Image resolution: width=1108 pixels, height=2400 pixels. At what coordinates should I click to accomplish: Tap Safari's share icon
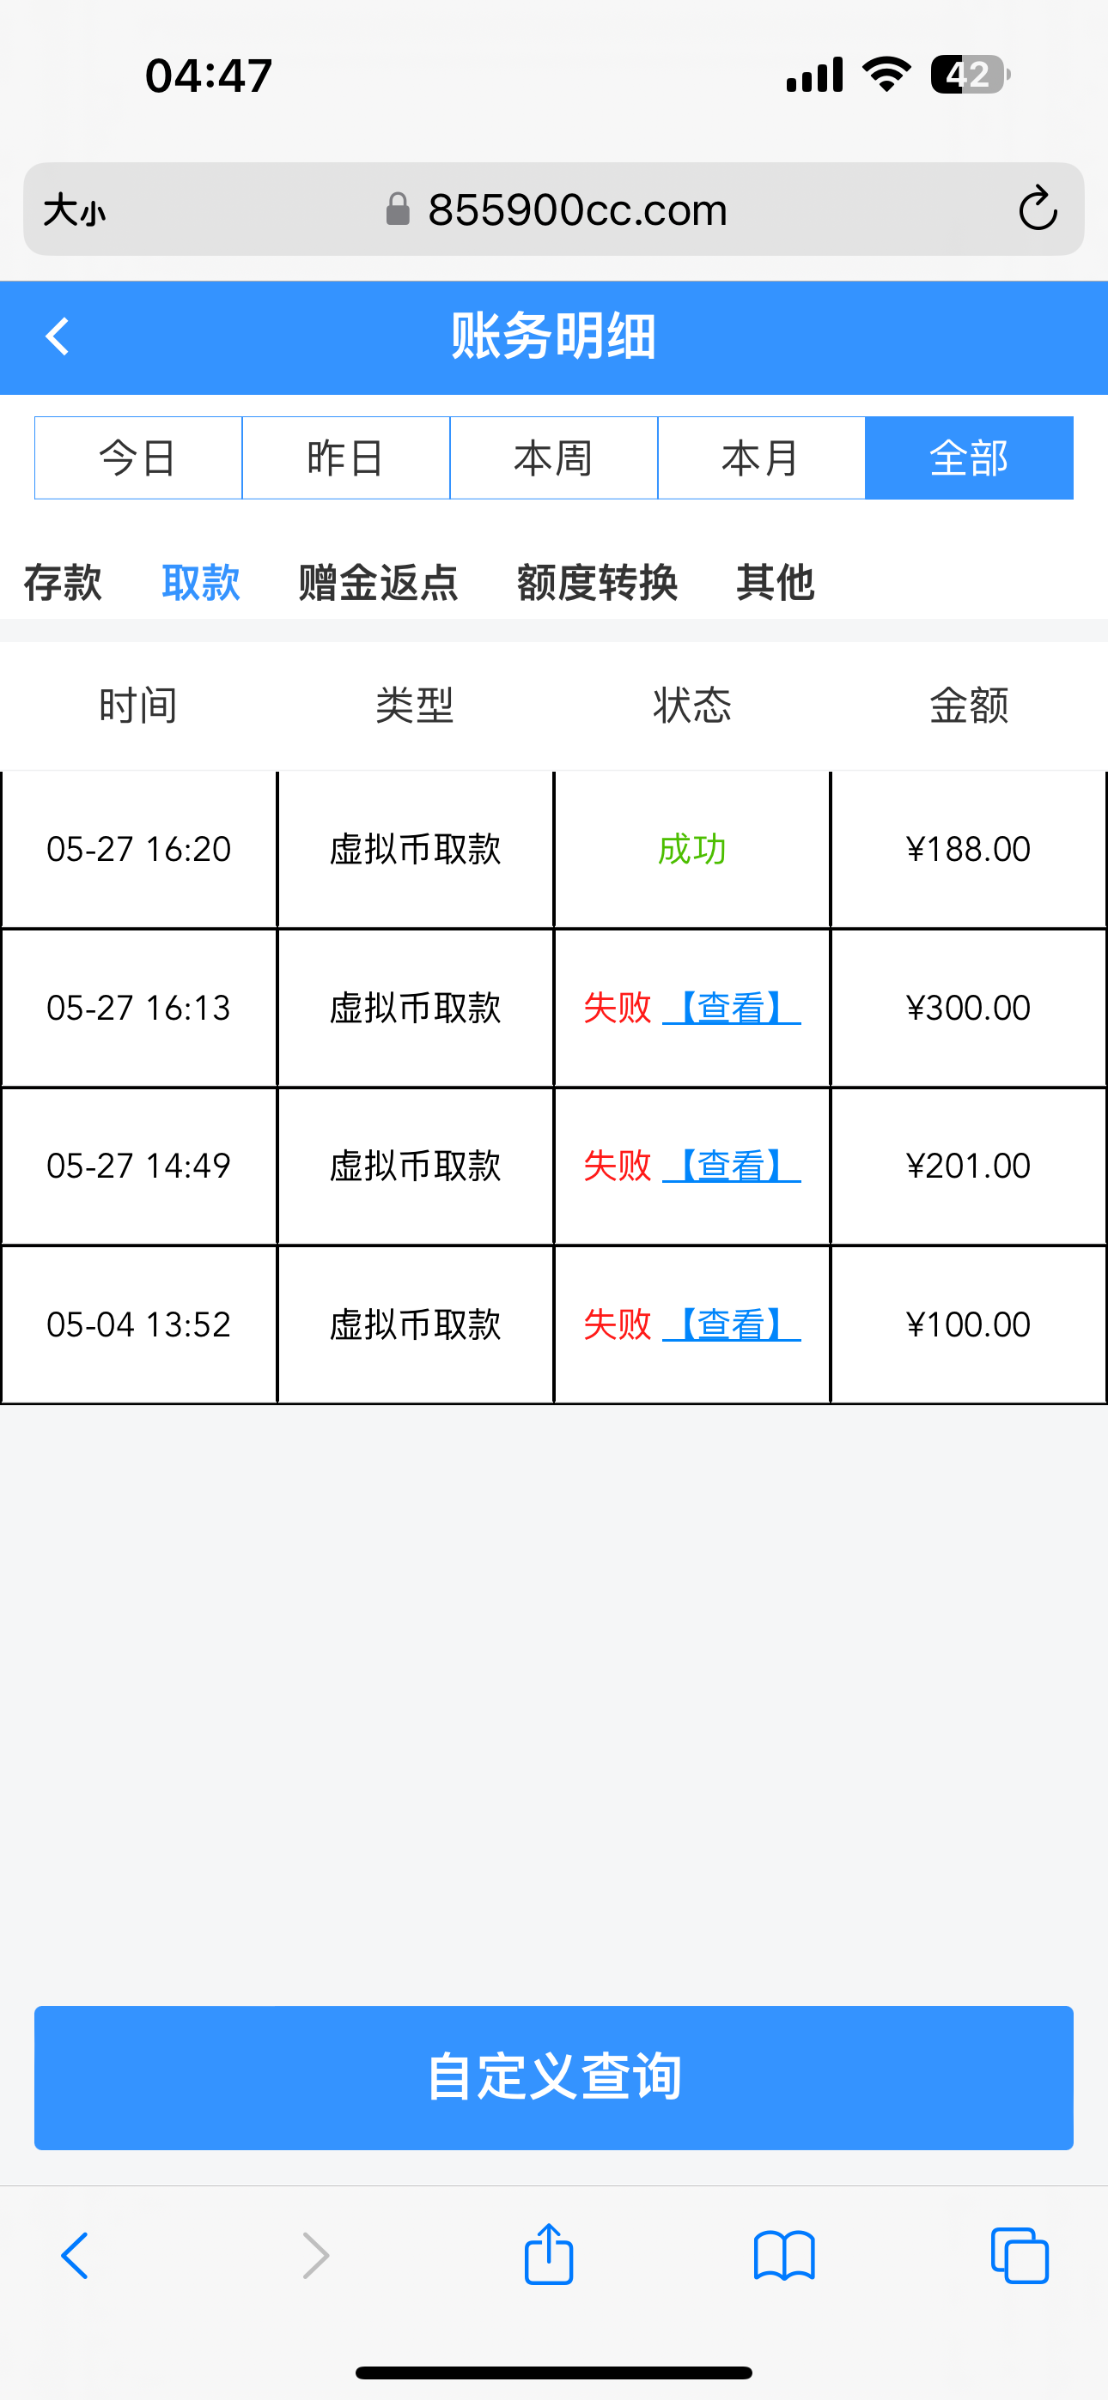click(x=549, y=2255)
